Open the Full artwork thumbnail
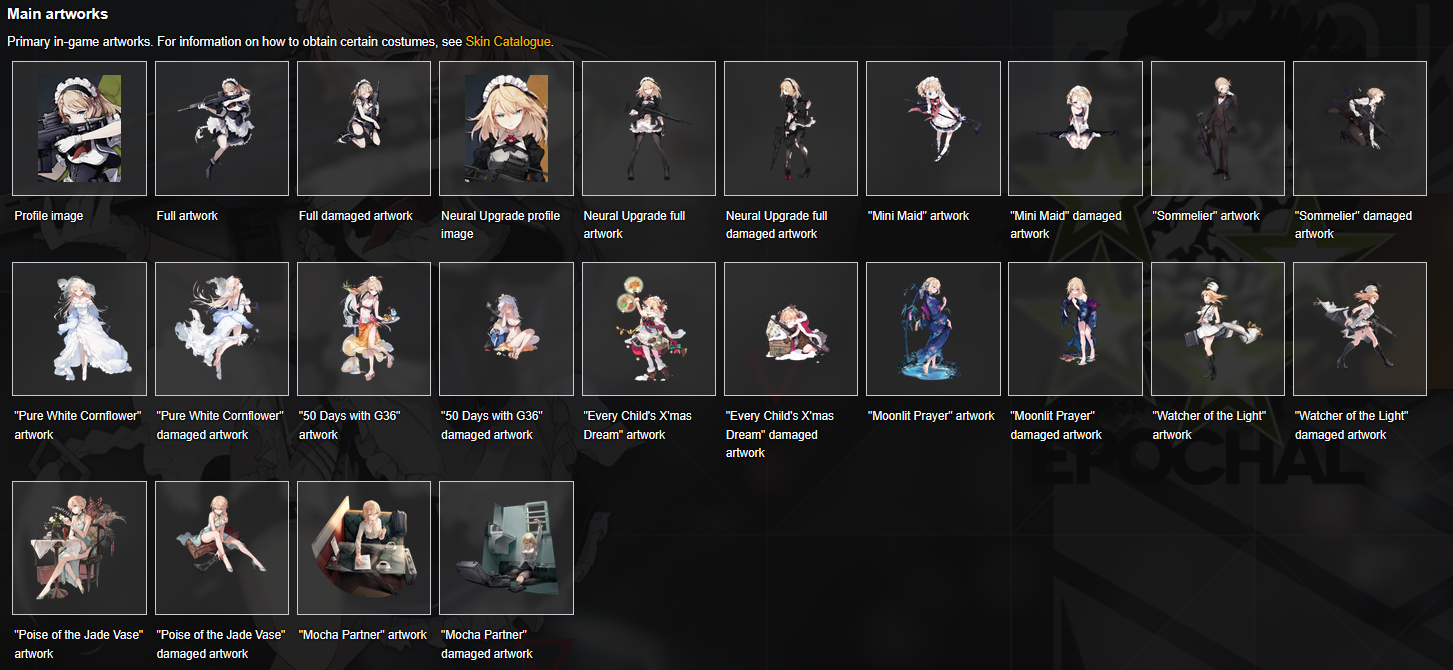The width and height of the screenshot is (1453, 670). pos(222,128)
